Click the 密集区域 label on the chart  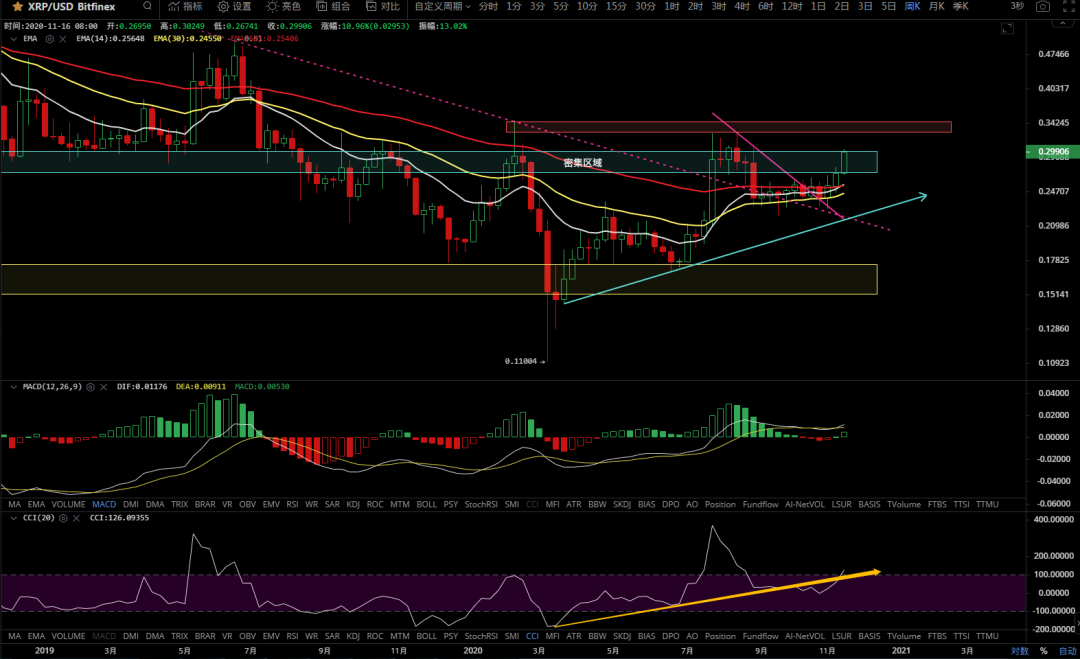tap(582, 162)
